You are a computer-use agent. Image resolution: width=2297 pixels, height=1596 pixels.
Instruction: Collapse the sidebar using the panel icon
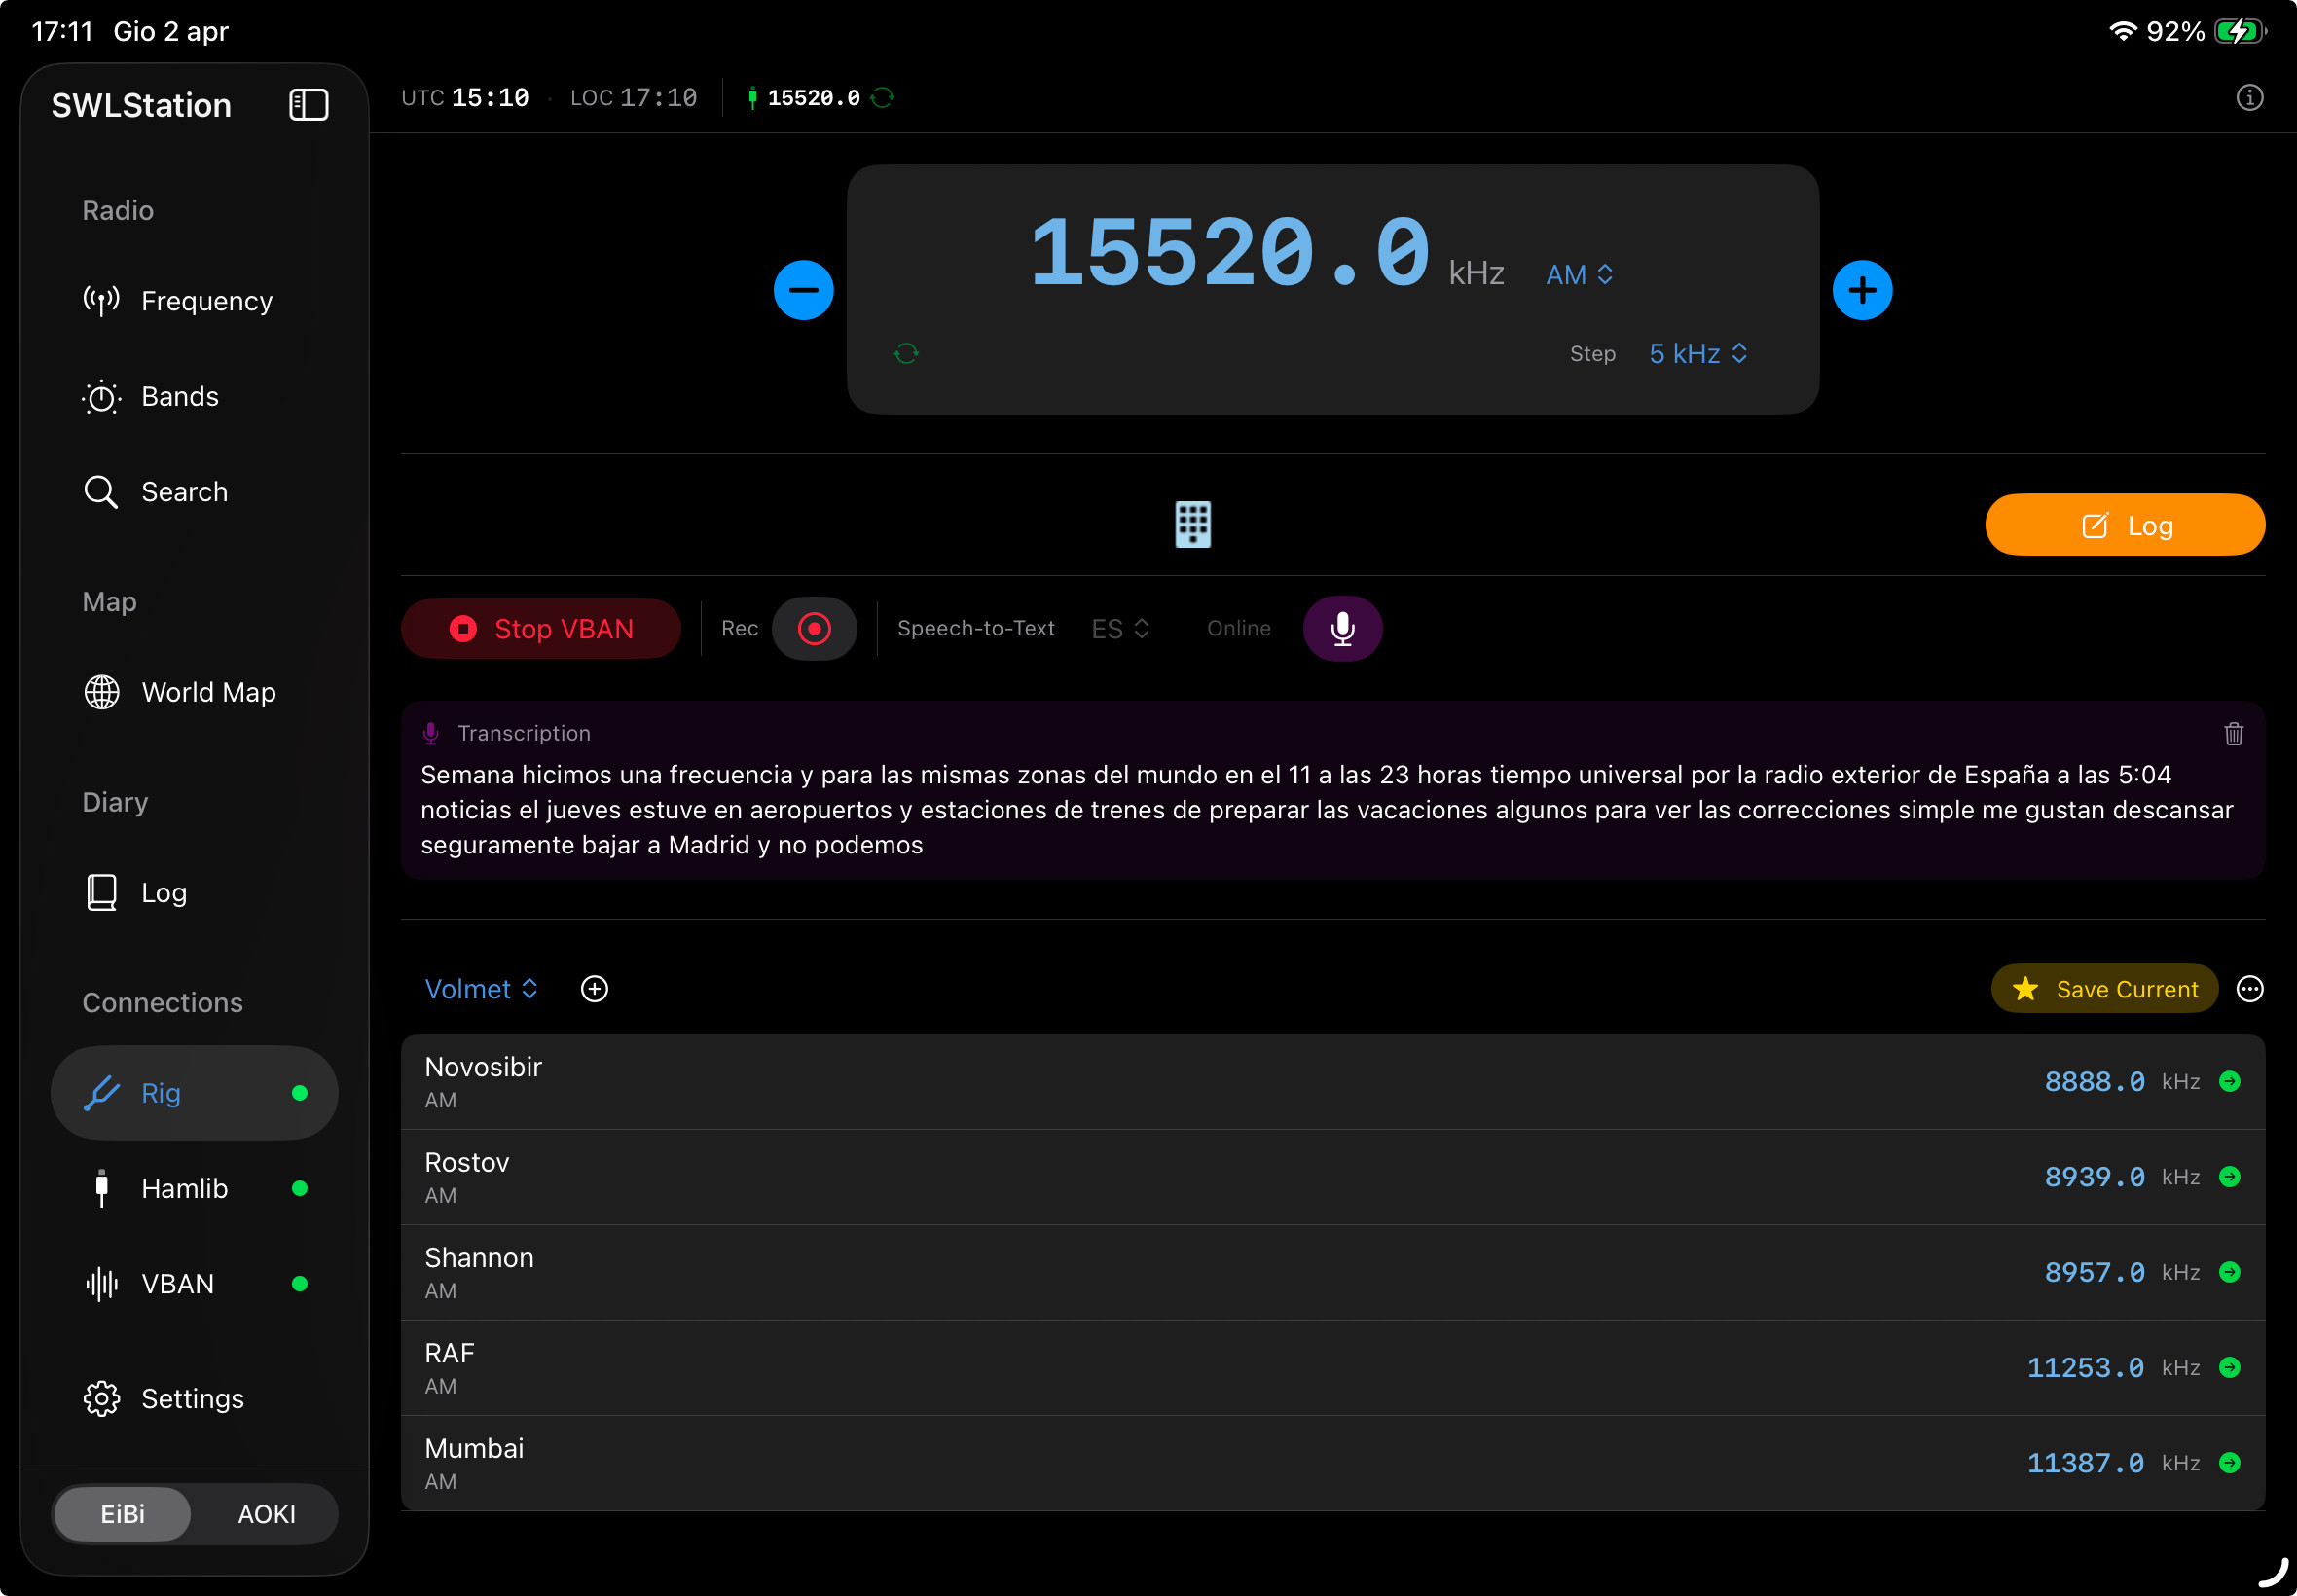tap(307, 104)
